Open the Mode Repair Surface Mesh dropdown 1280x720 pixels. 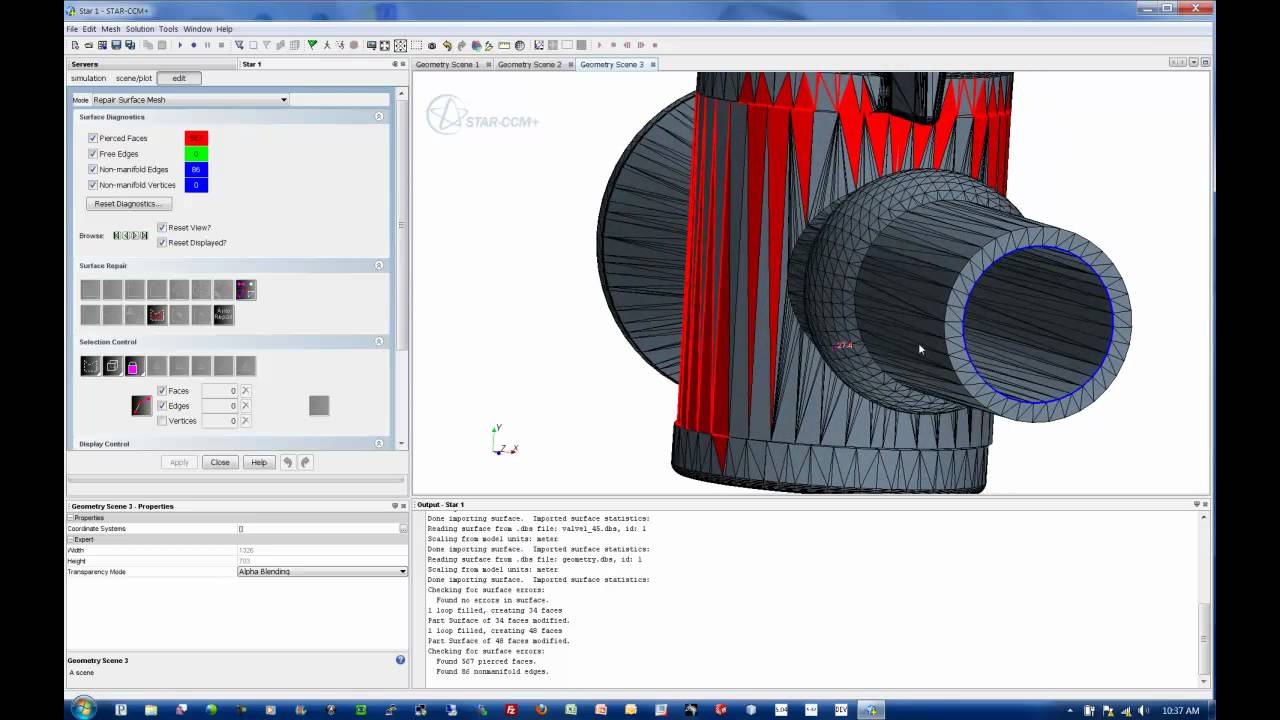190,100
